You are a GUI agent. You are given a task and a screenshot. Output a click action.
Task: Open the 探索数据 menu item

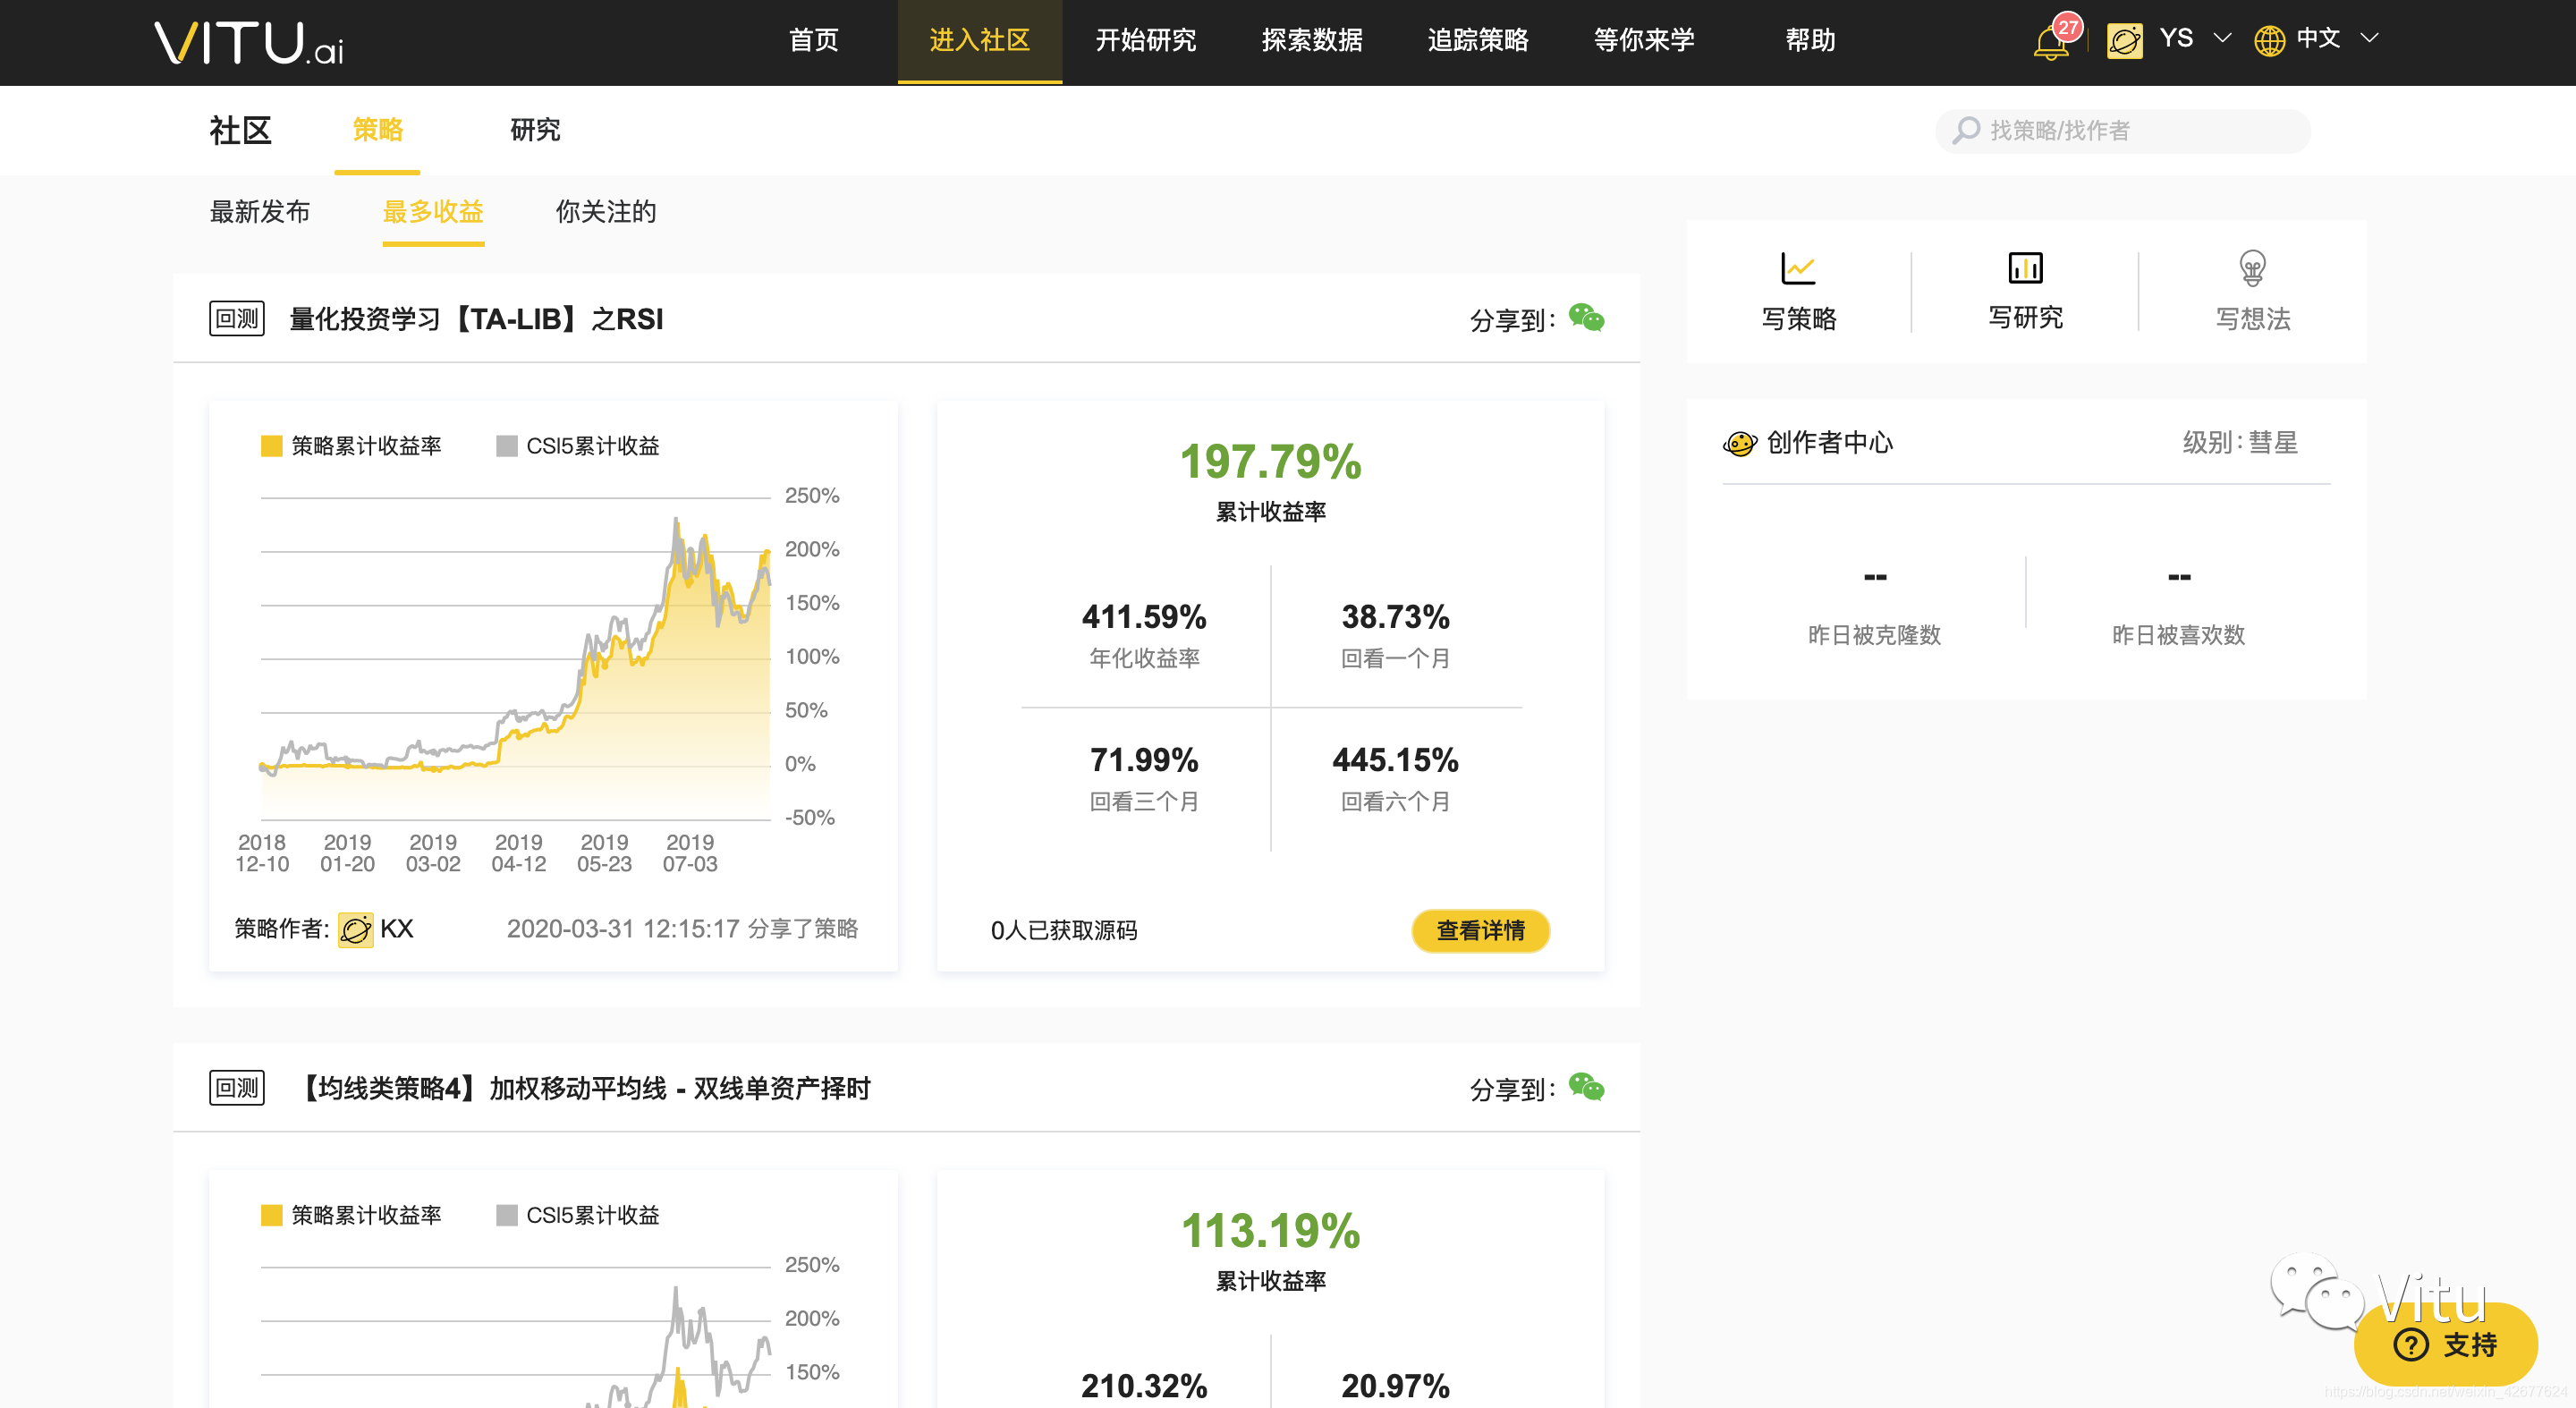[1311, 41]
